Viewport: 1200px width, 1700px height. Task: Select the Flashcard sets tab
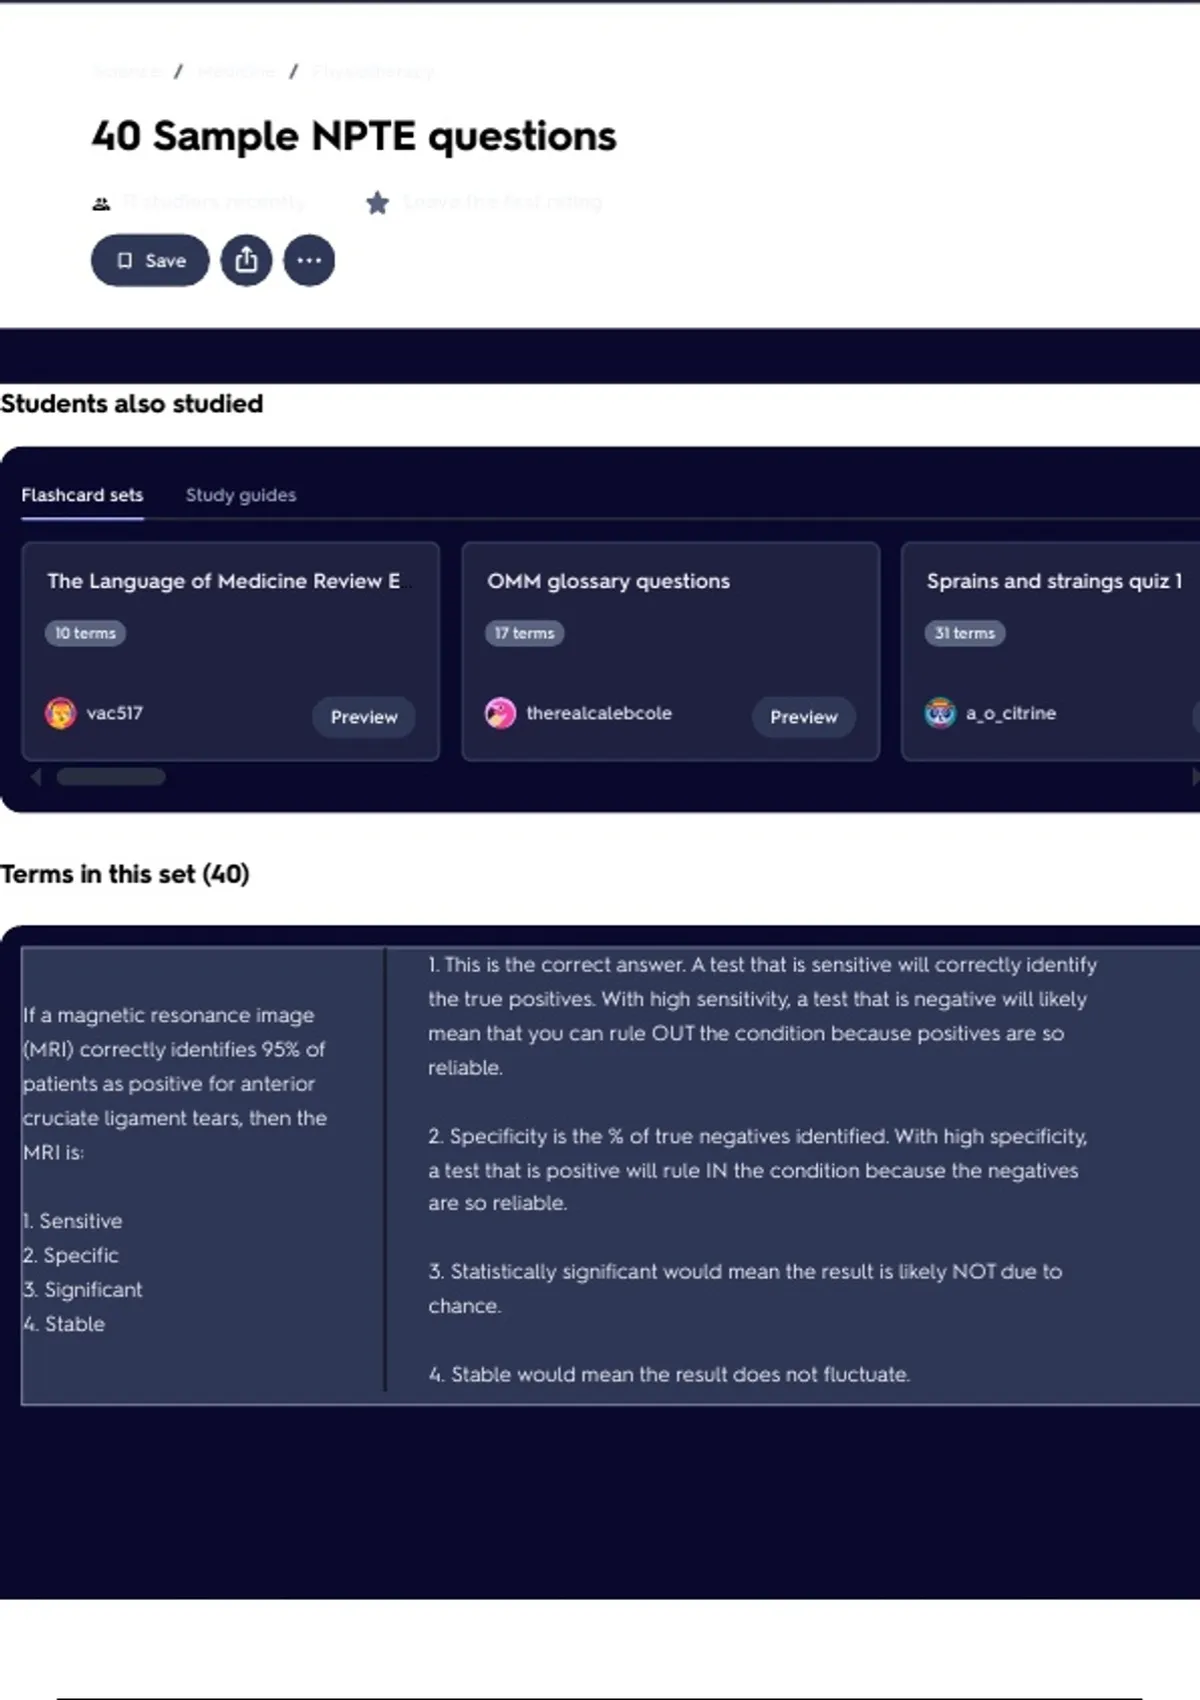pos(82,495)
